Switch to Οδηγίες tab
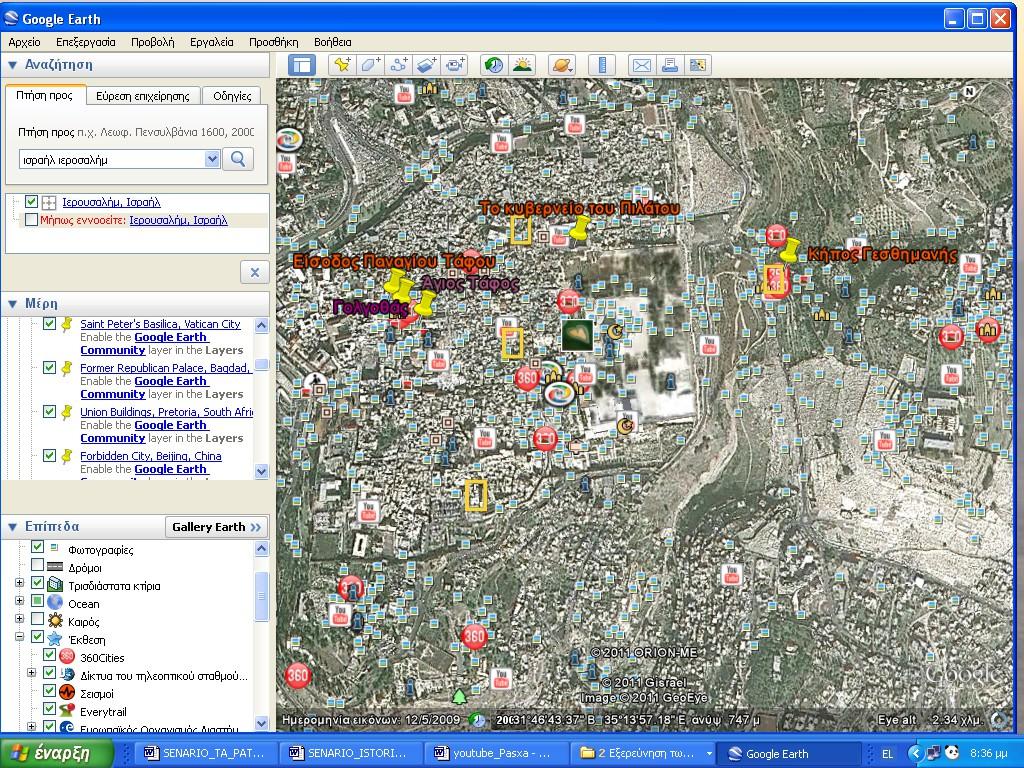The image size is (1024, 768). click(x=232, y=96)
